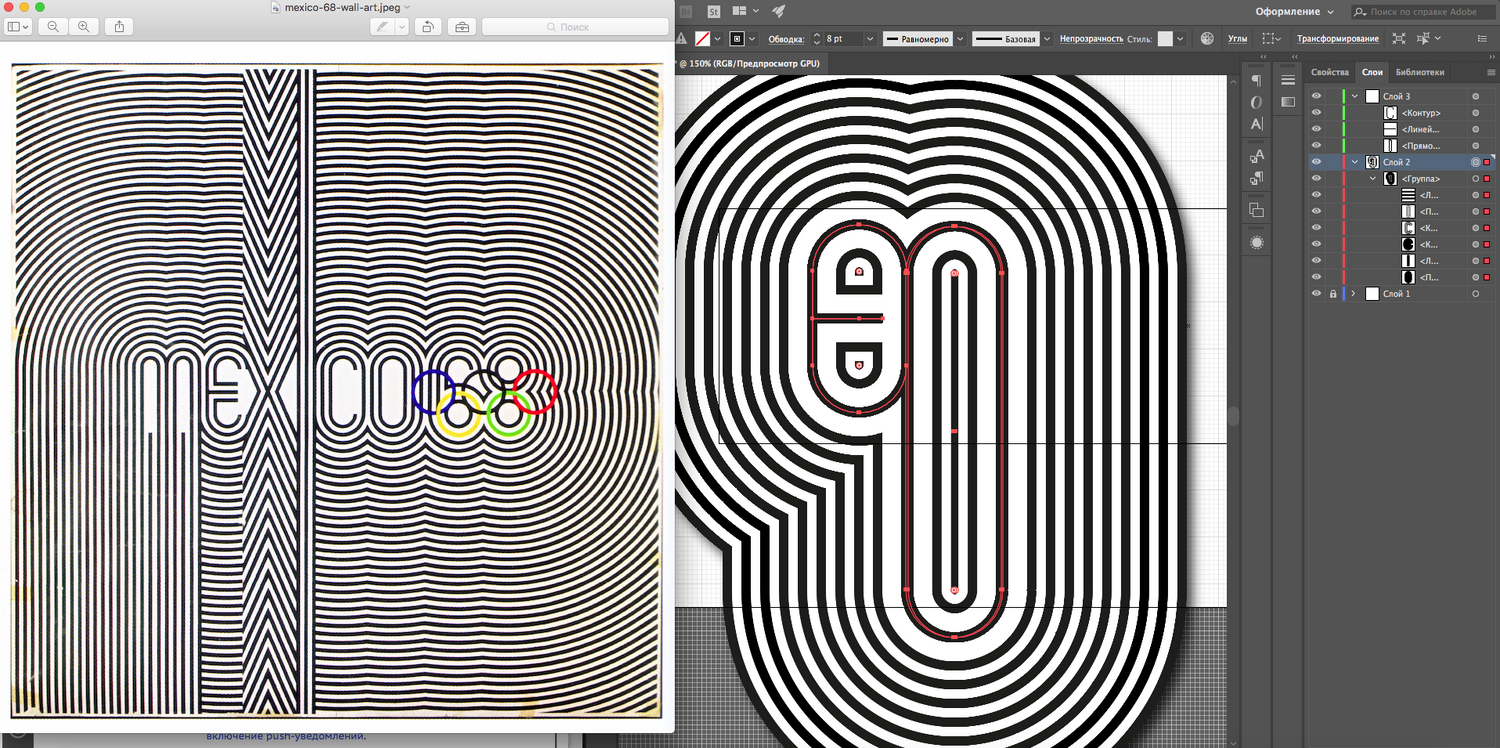Open the Обводка stroke panel link
Screen dimensions: 1500x748
pyautogui.click(x=786, y=39)
